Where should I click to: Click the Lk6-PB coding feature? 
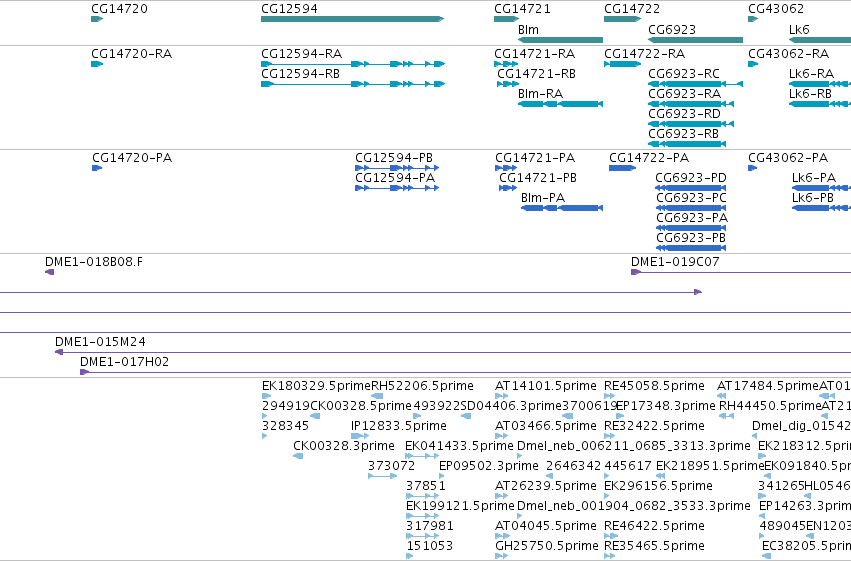[x=821, y=208]
